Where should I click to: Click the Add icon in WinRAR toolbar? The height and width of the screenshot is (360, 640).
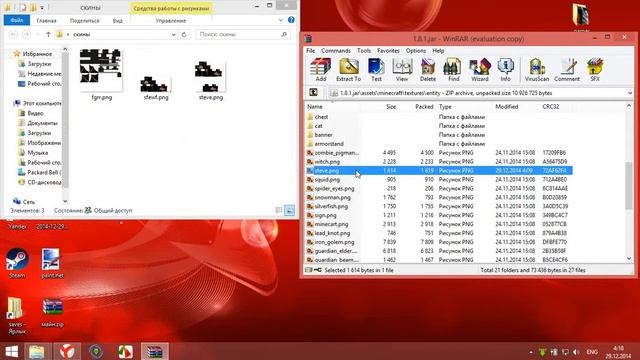pos(320,70)
